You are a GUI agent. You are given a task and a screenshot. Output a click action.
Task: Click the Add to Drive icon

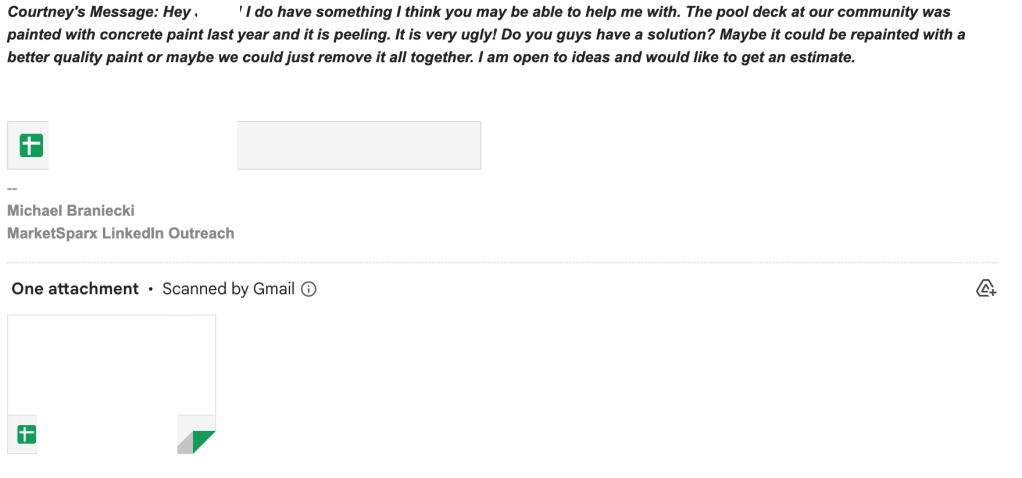986,289
